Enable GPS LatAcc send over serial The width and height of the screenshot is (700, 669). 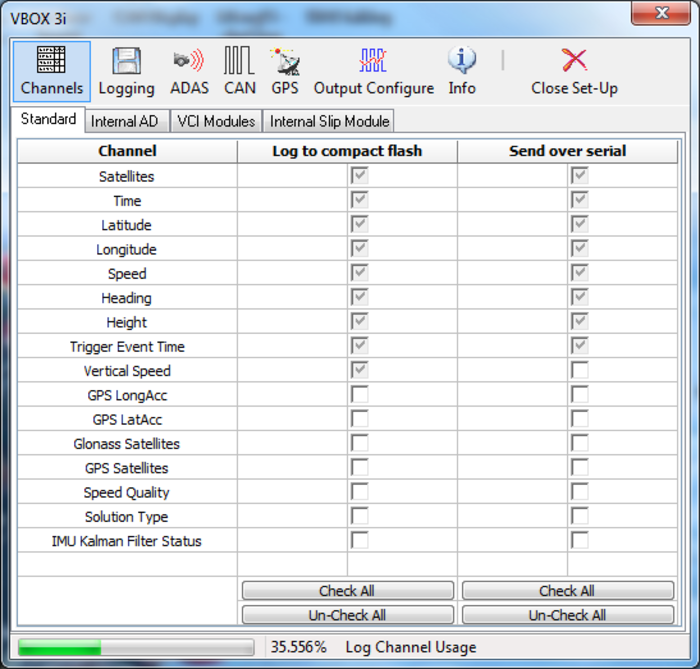coord(579,419)
